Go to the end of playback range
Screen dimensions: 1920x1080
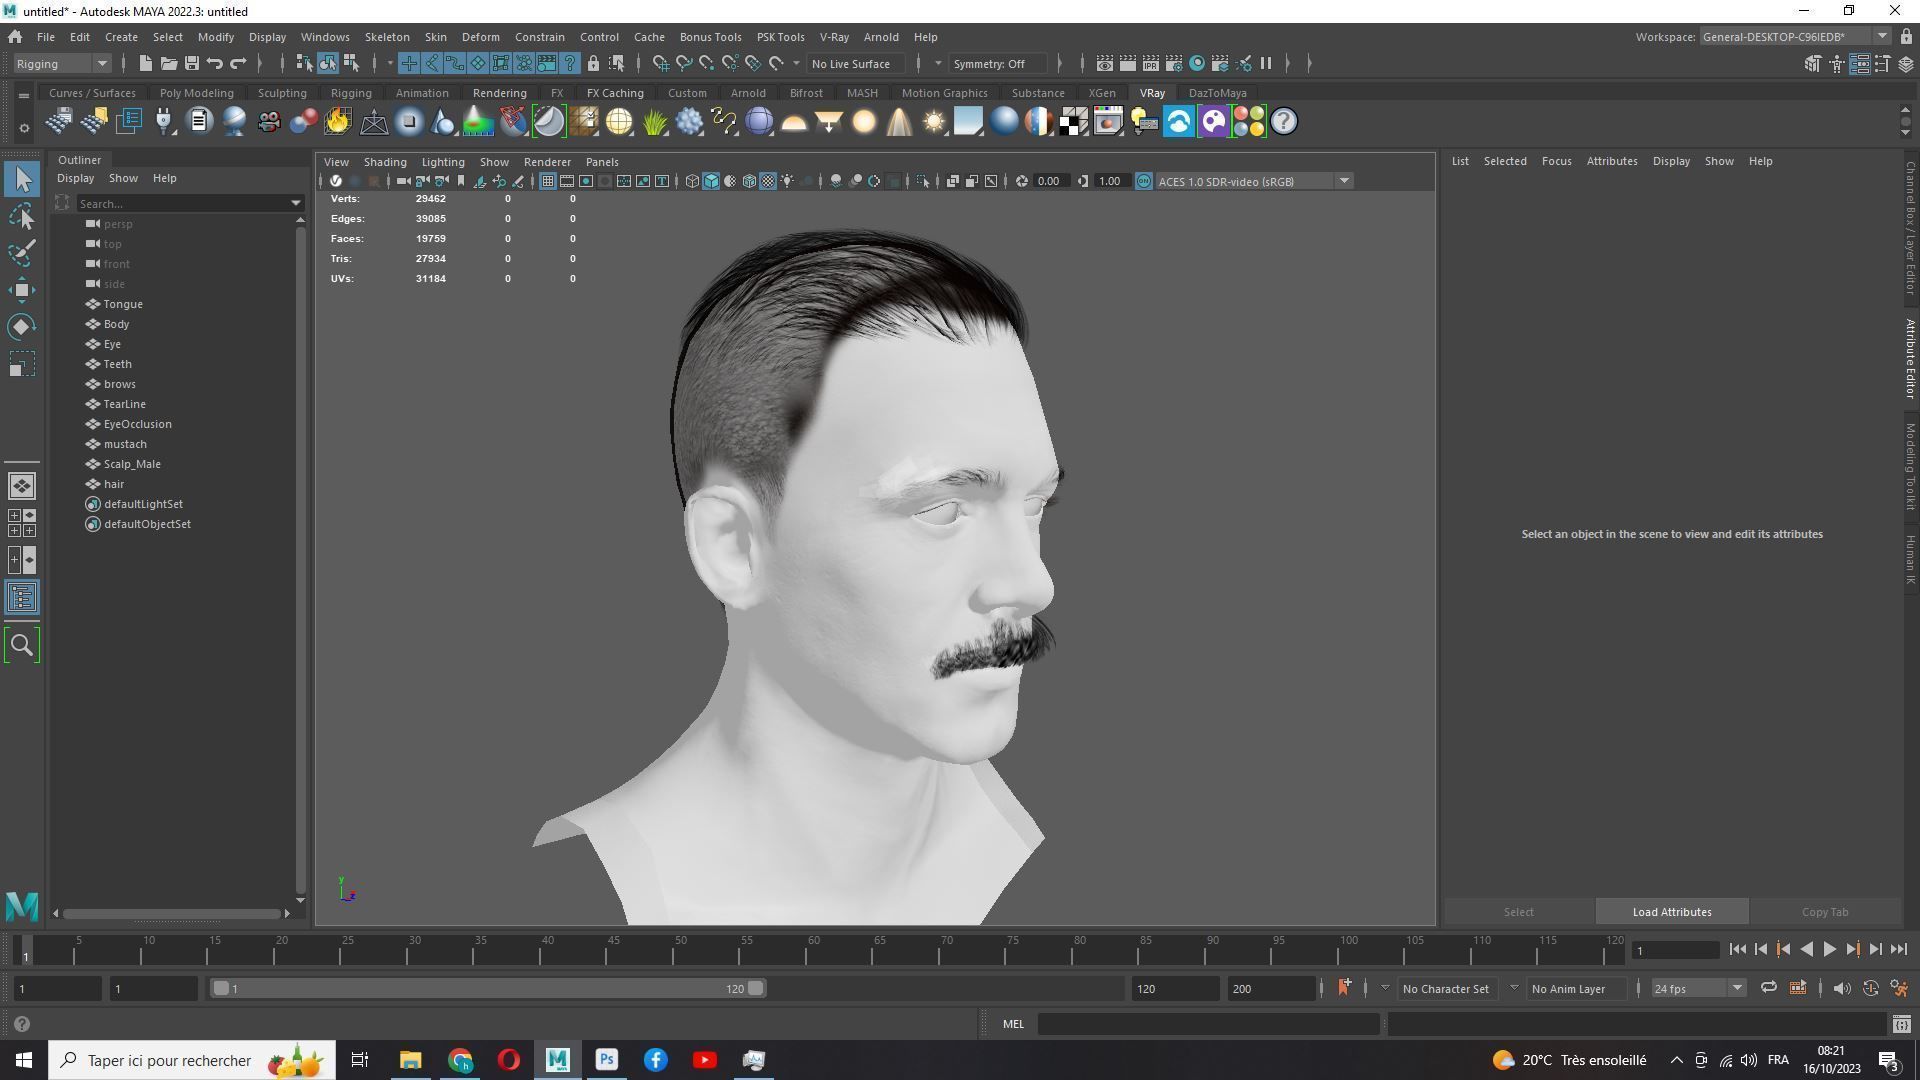[x=1898, y=950]
